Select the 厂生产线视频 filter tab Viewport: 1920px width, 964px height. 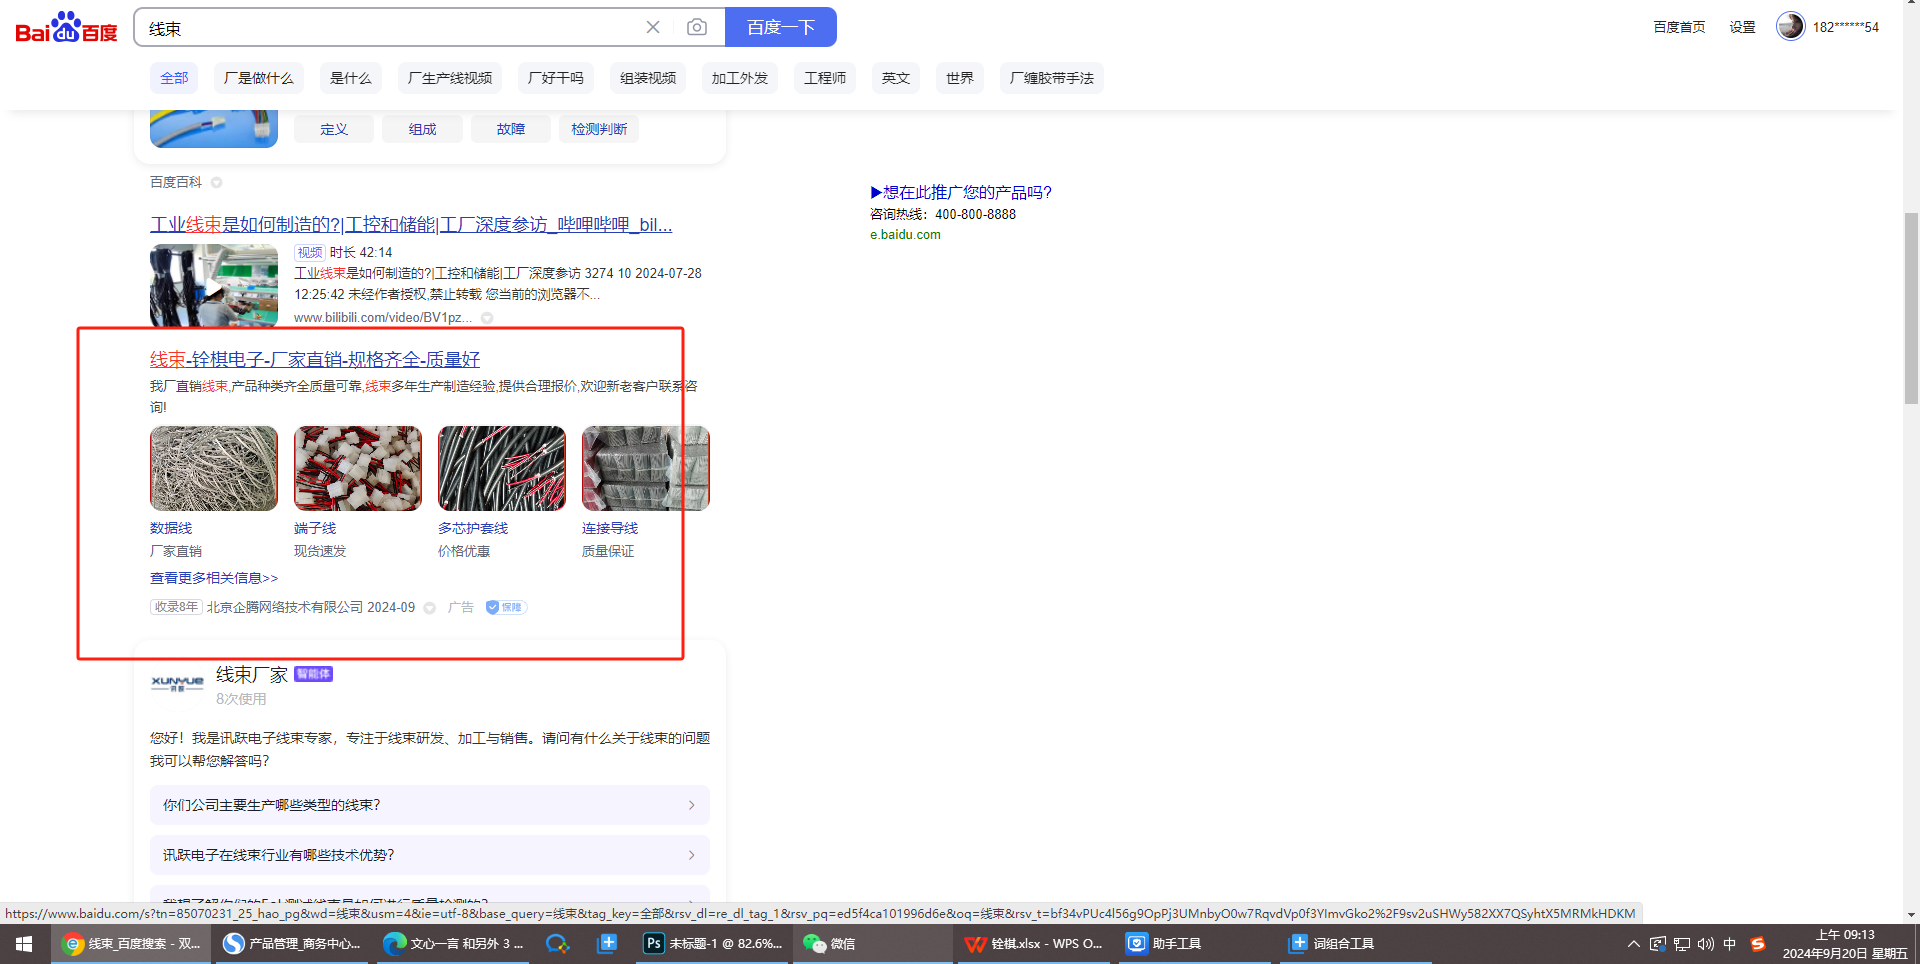450,78
